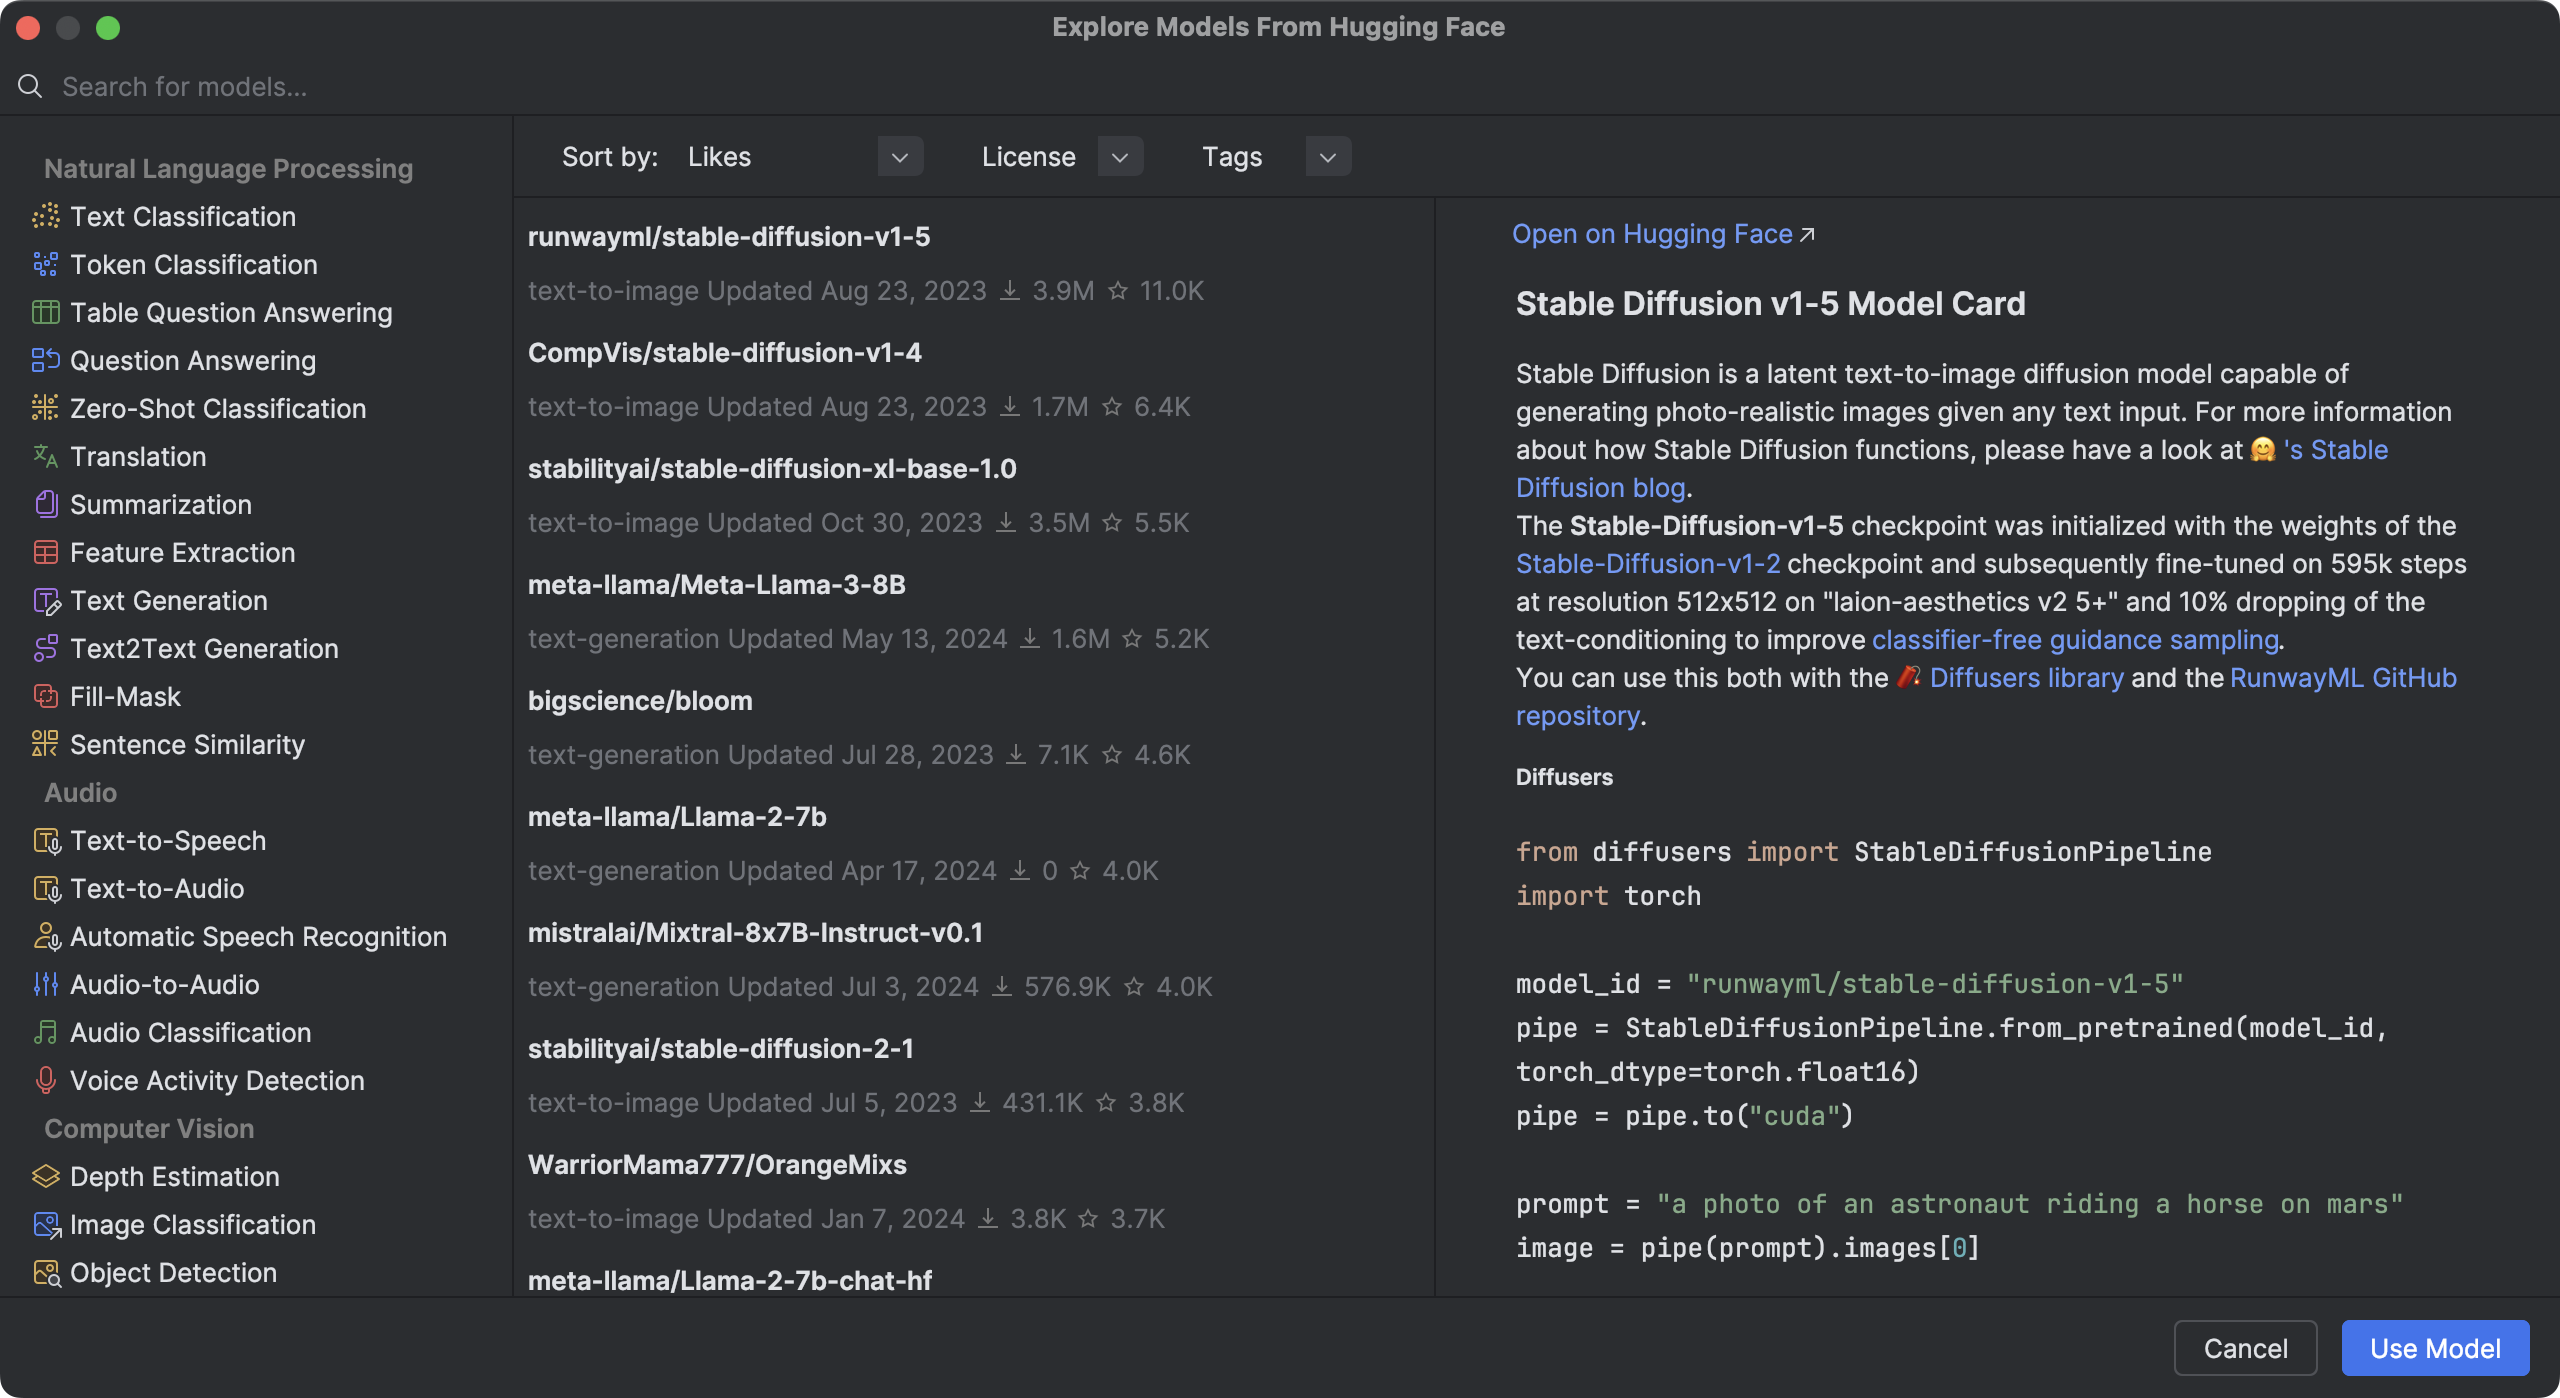Select the Translation category icon
The image size is (2560, 1398).
coord(46,456)
